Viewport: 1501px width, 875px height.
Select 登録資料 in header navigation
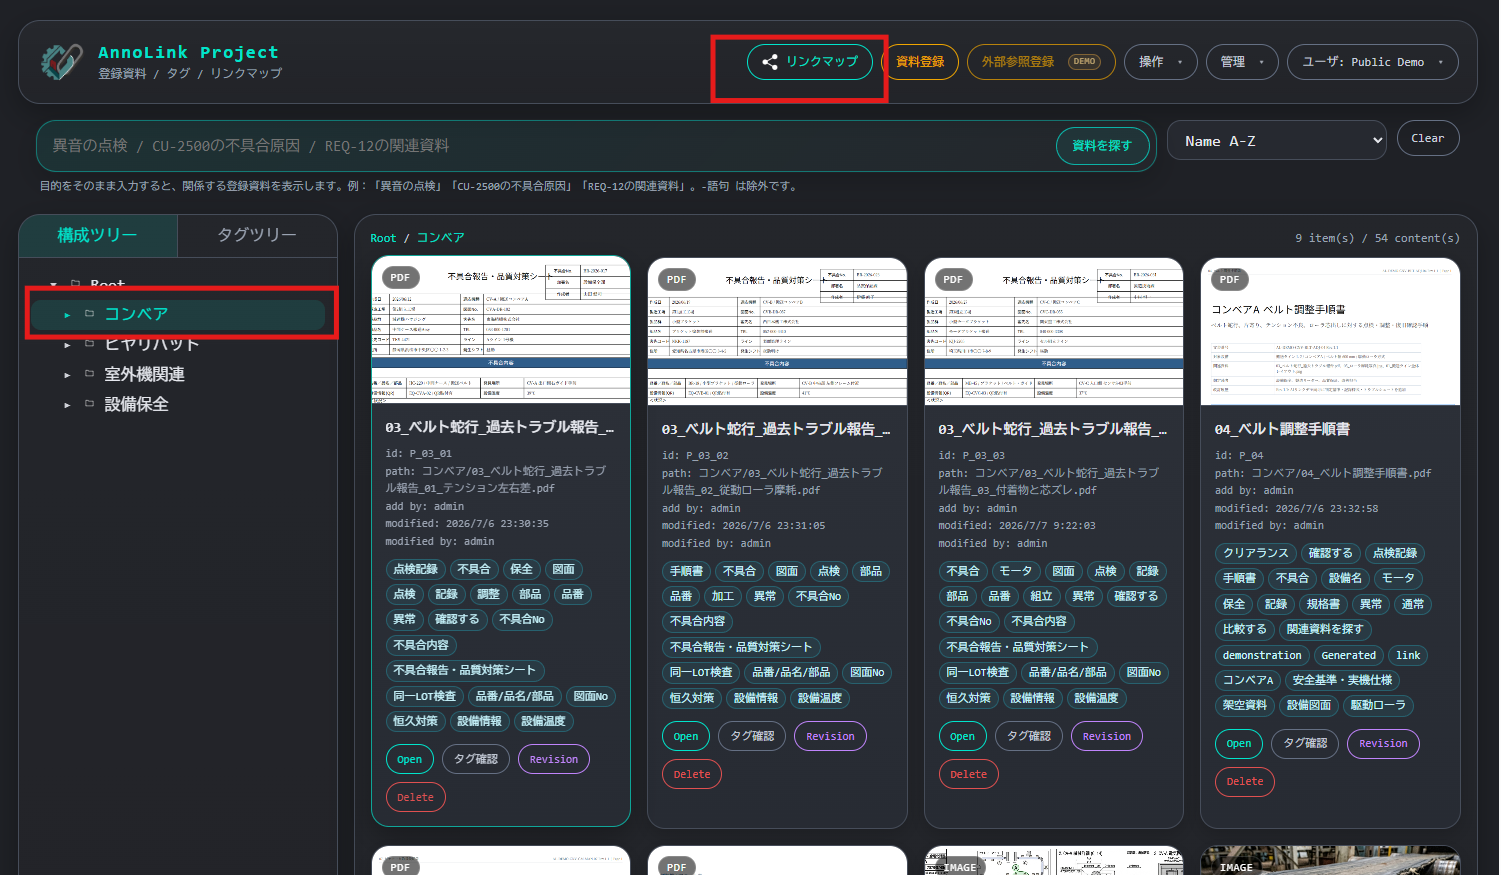[x=122, y=74]
